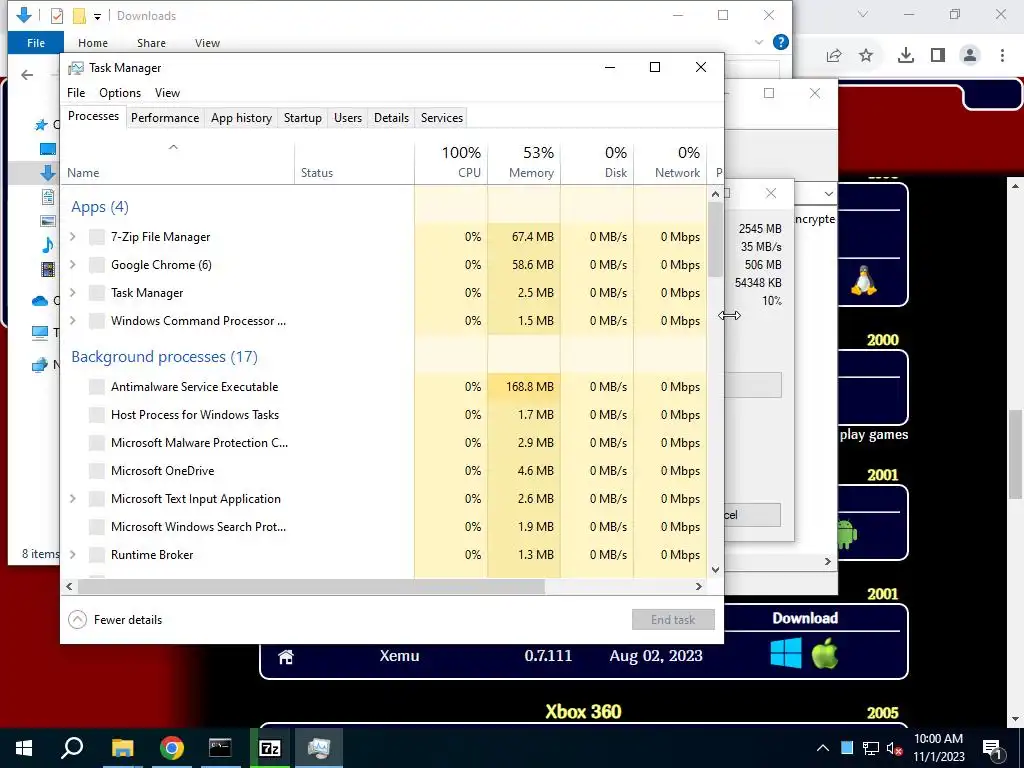Image resolution: width=1024 pixels, height=768 pixels.
Task: Click Chrome share page icon
Action: click(x=834, y=56)
